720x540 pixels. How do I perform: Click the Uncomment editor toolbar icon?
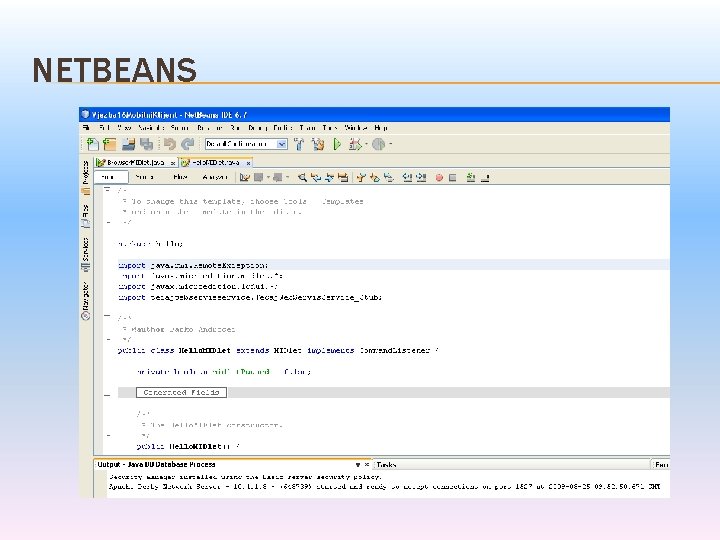pyautogui.click(x=485, y=177)
